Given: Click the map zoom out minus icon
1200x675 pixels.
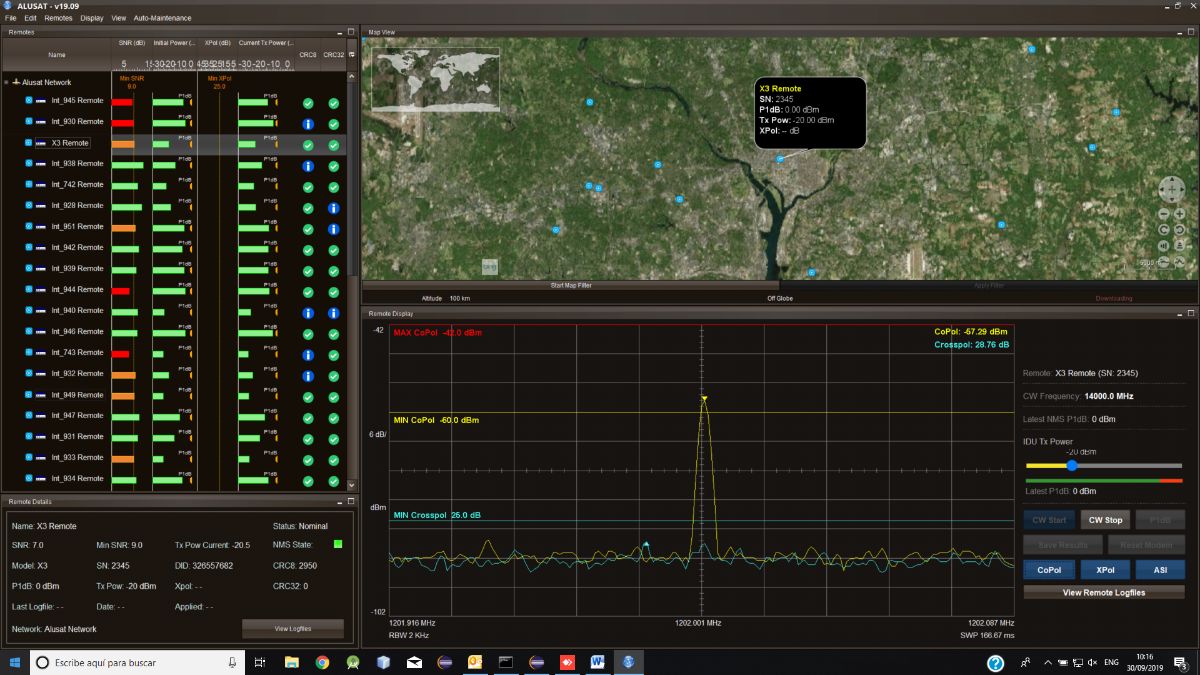Looking at the screenshot, I should [x=1164, y=214].
